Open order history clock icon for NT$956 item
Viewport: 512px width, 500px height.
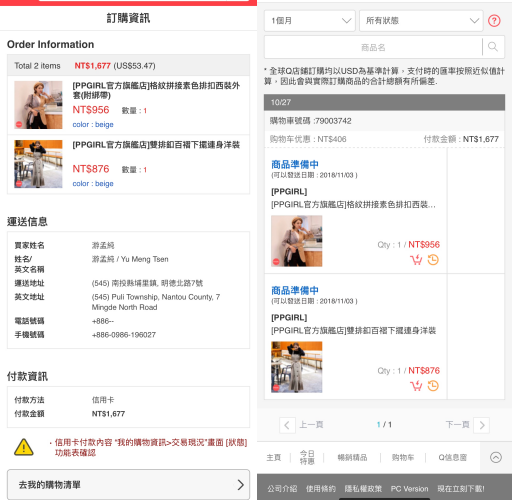433,260
